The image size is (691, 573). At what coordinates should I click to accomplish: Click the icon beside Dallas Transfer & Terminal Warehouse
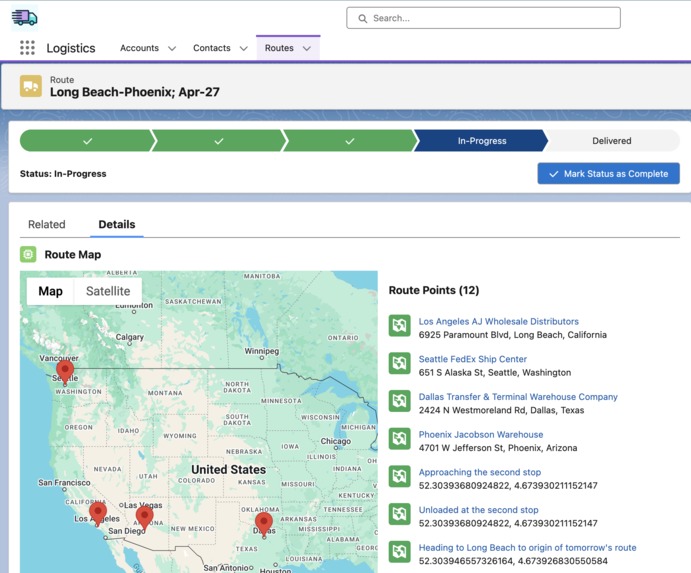tap(400, 401)
